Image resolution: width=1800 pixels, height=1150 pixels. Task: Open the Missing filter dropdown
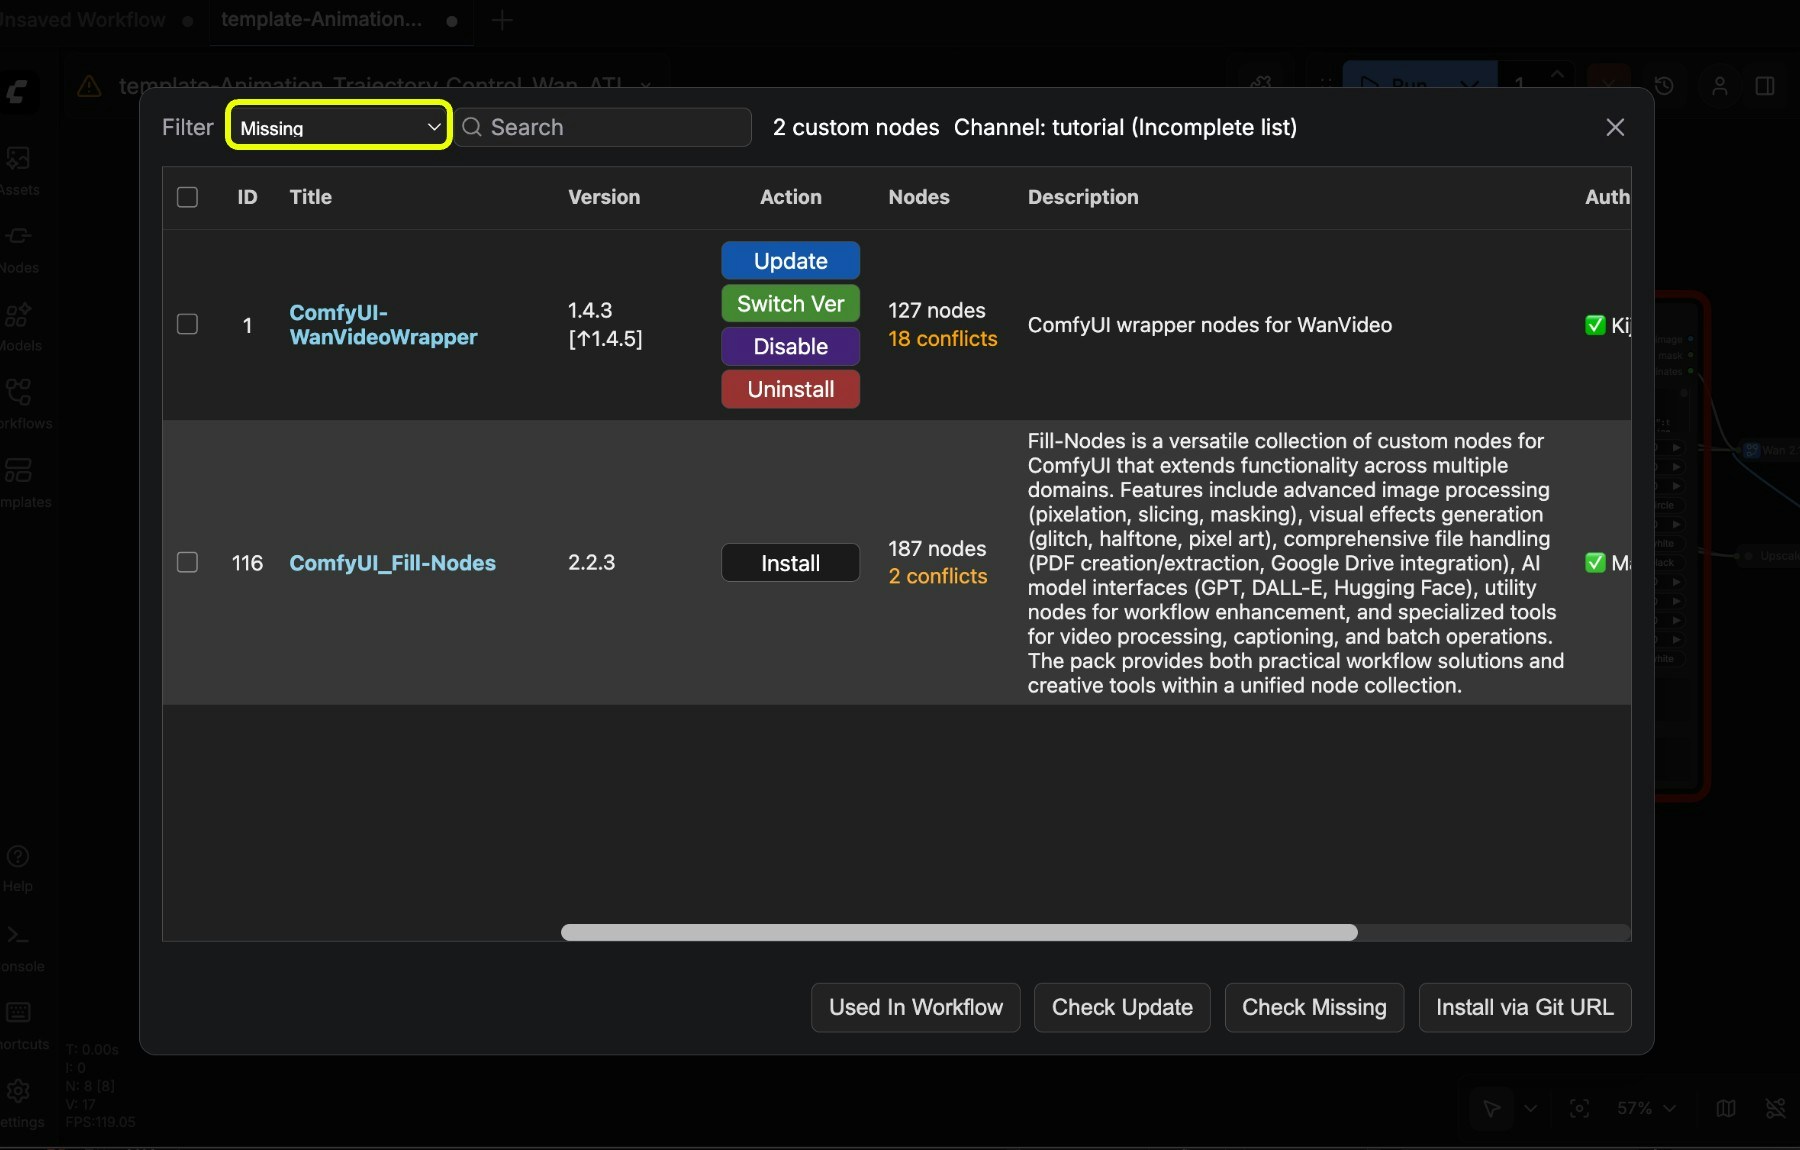338,127
